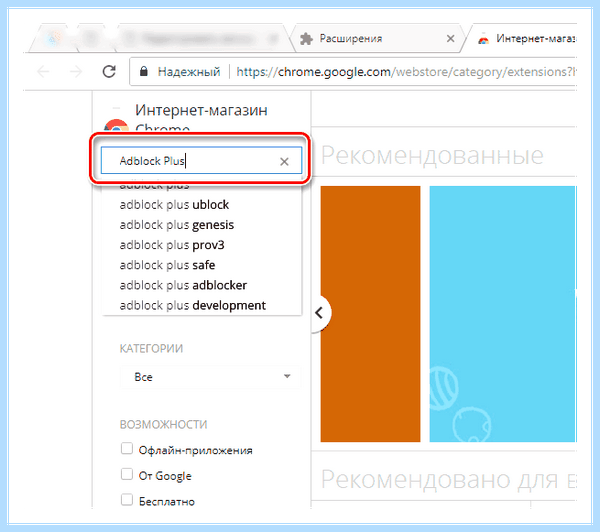Screen dimensions: 600x532
Task: Switch to the Расширения tab
Action: pos(377,38)
